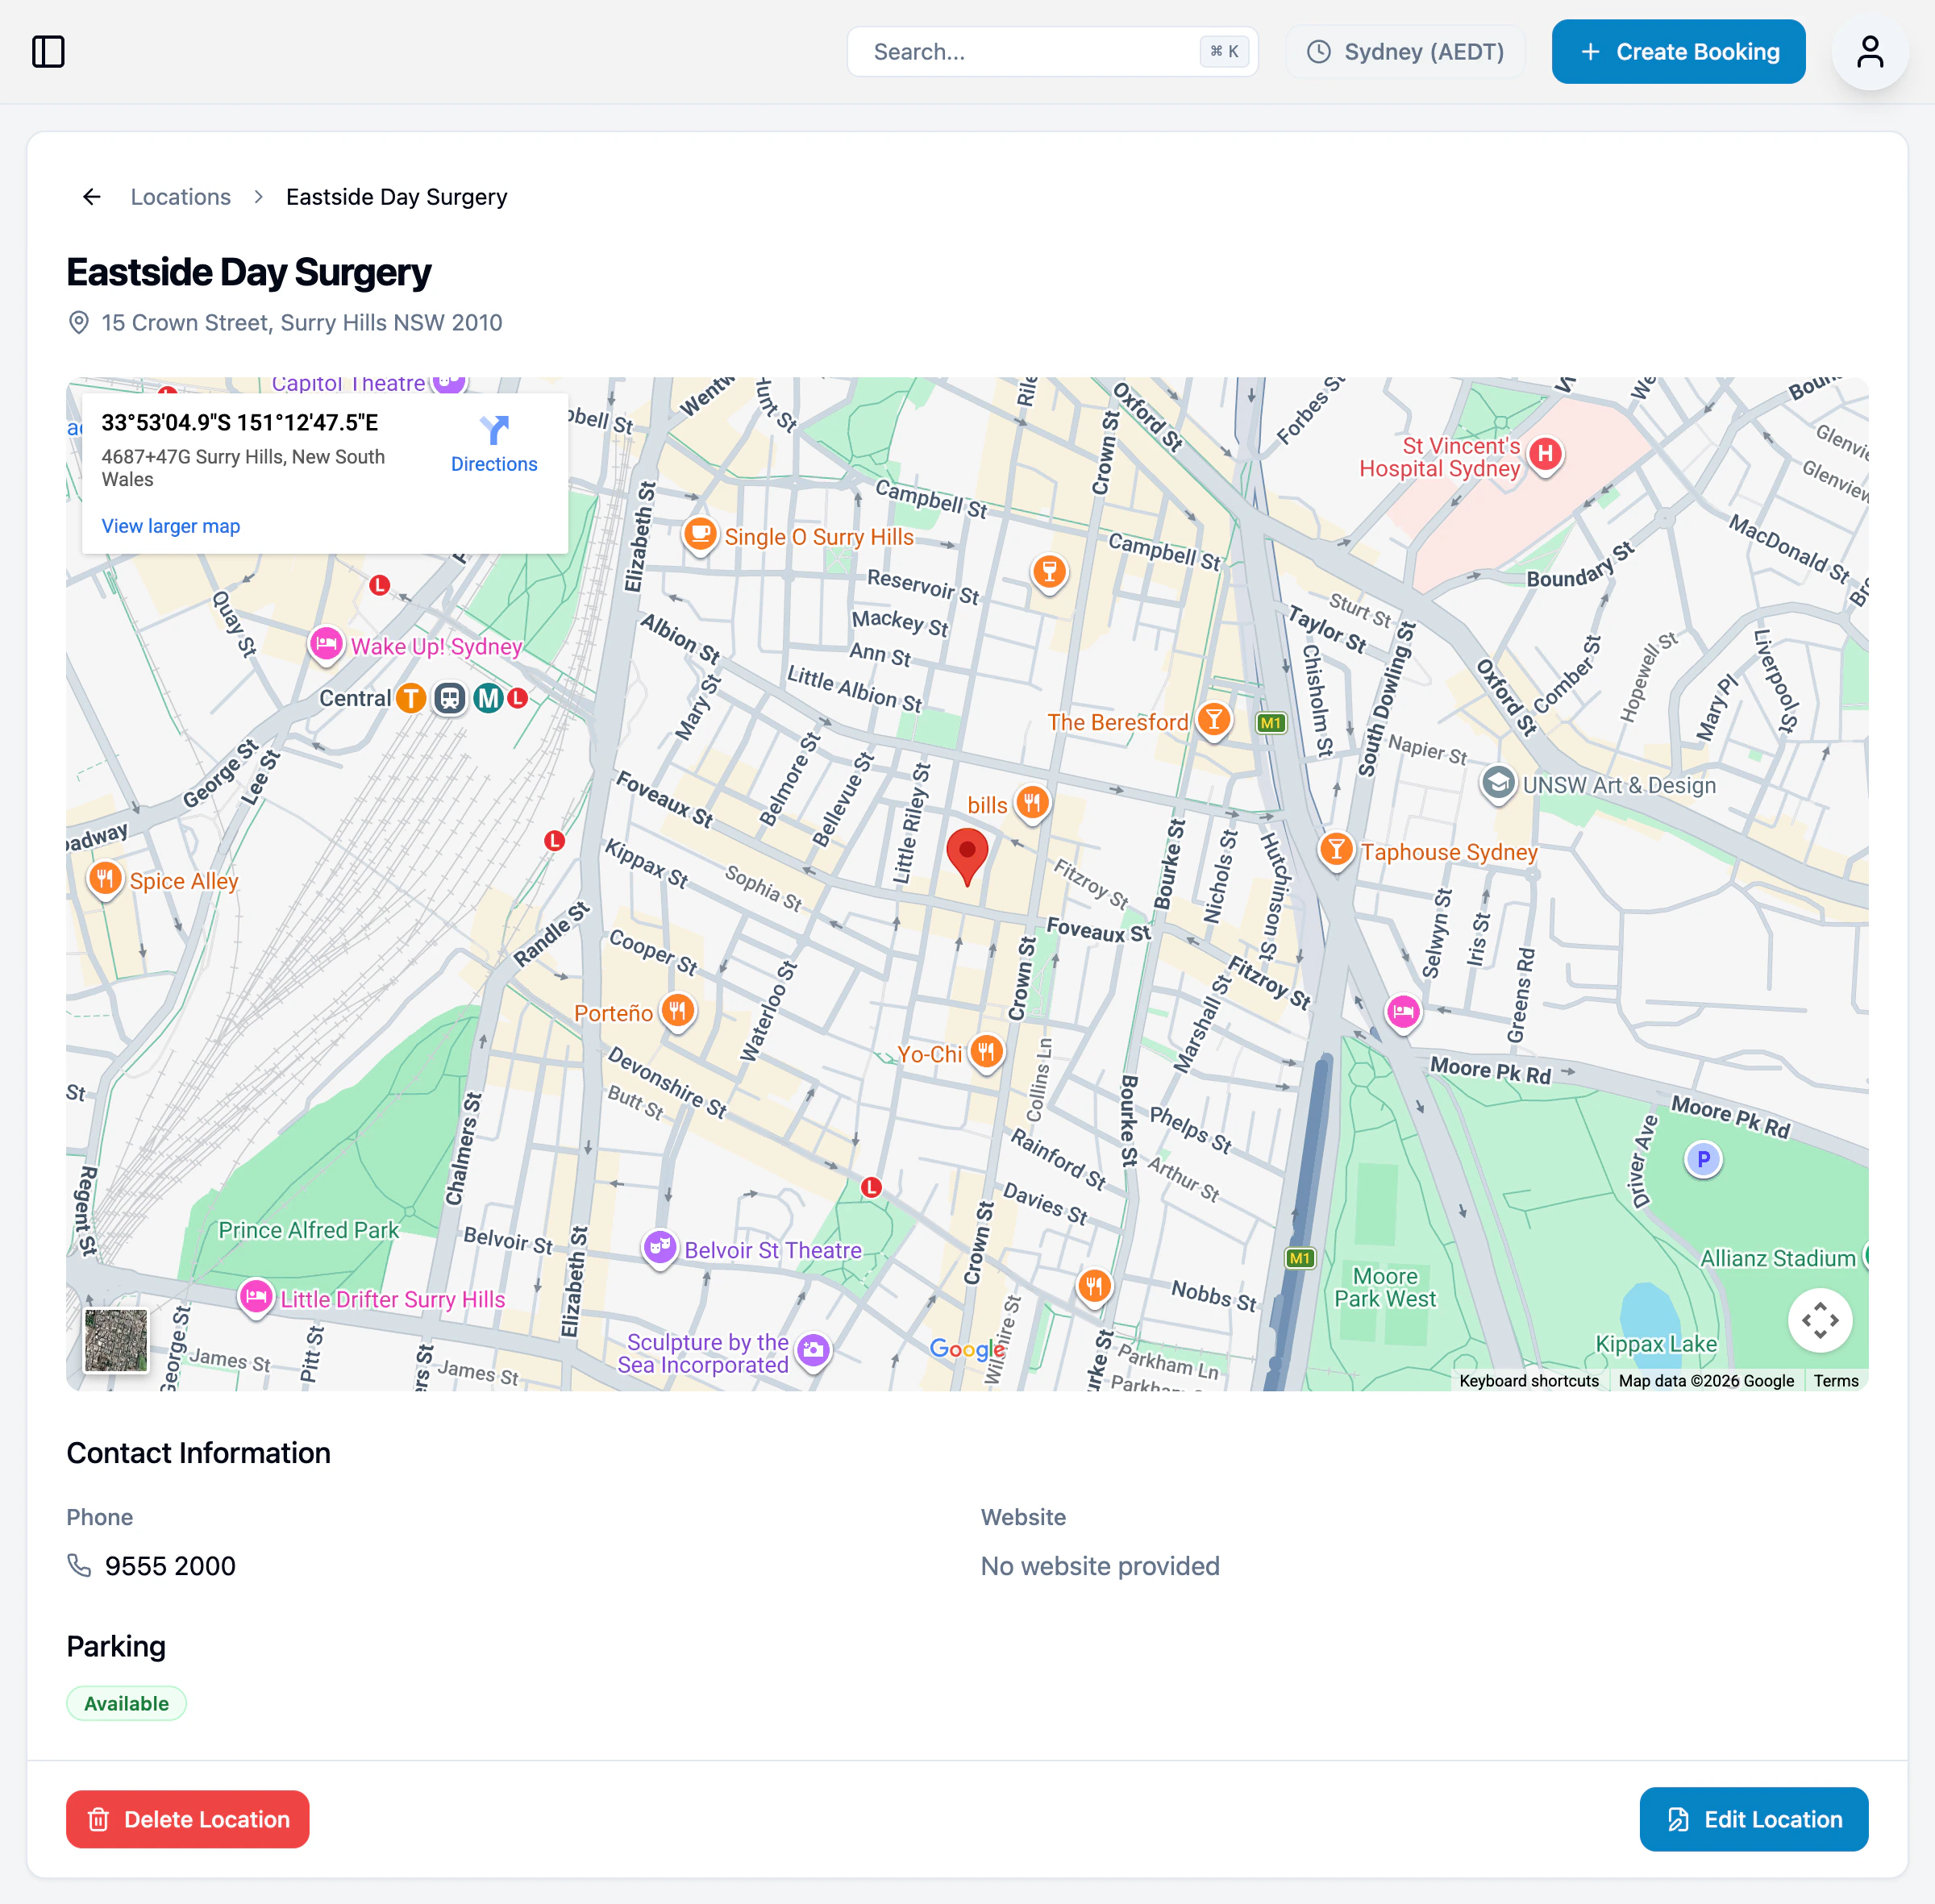The image size is (1935, 1904).
Task: Open the user profile avatar menu
Action: [1869, 52]
